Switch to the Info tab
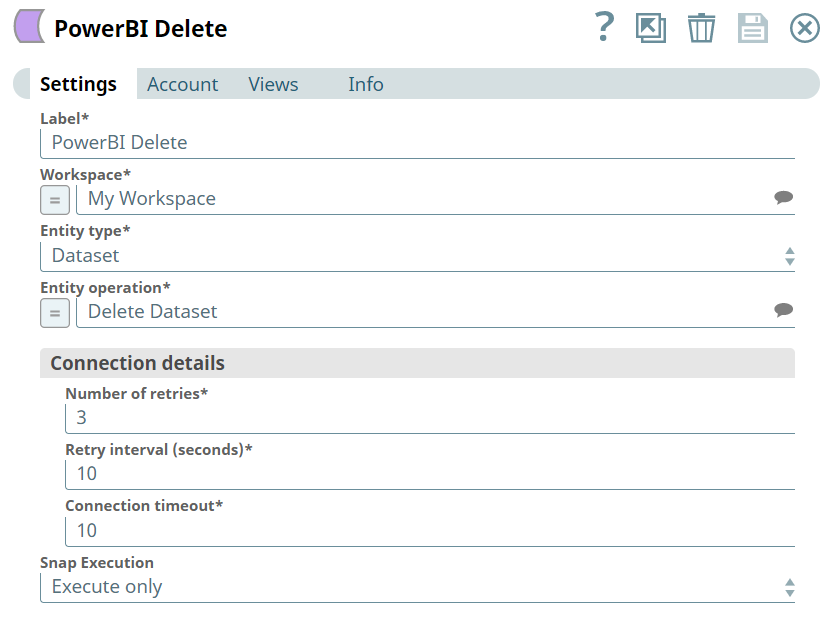 pyautogui.click(x=365, y=84)
